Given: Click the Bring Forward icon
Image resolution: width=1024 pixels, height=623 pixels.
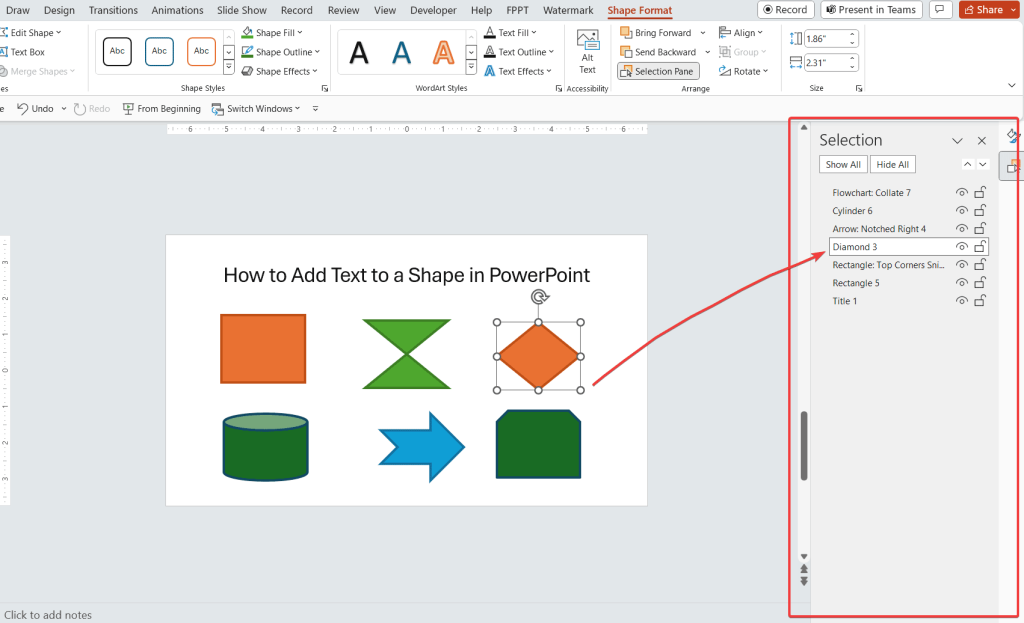Looking at the screenshot, I should tap(625, 32).
